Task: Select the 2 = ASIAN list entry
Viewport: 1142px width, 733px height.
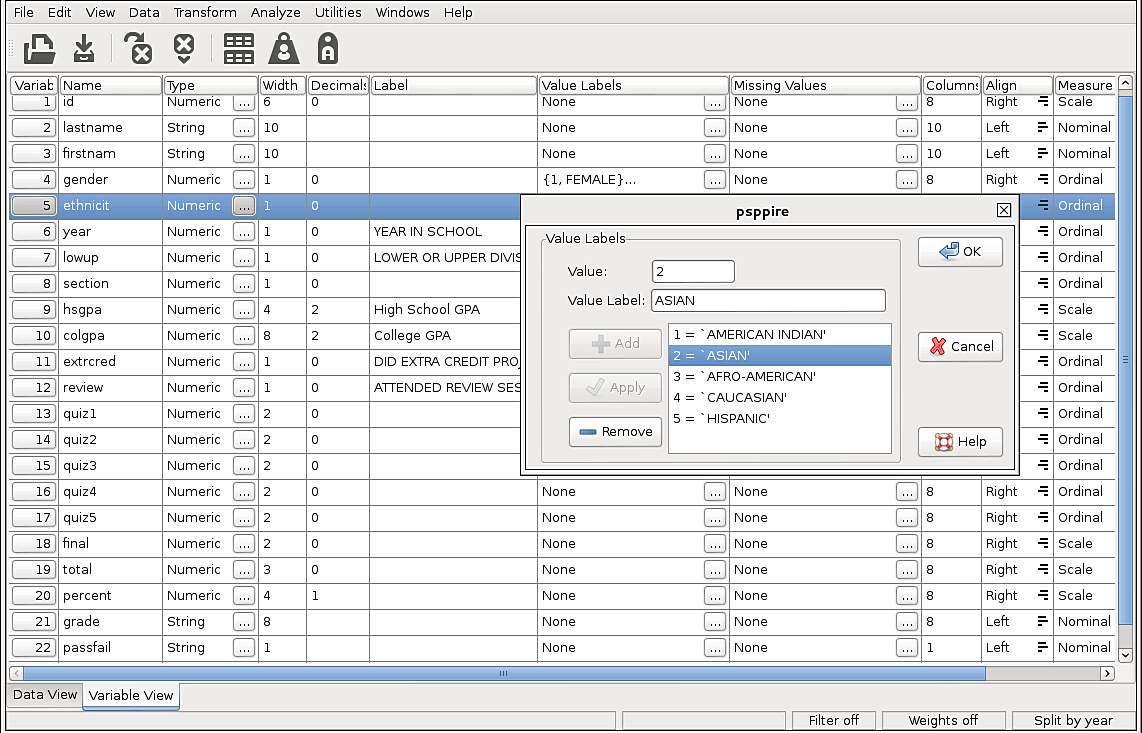Action: (x=779, y=356)
